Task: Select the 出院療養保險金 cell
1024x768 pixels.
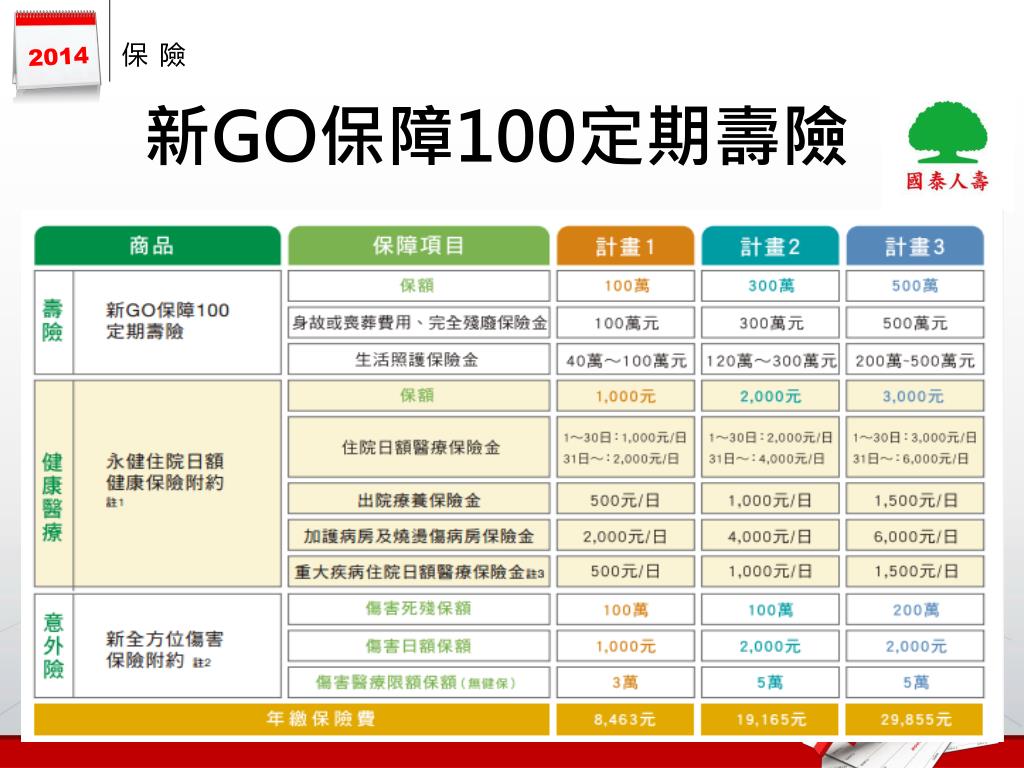Action: coord(419,500)
